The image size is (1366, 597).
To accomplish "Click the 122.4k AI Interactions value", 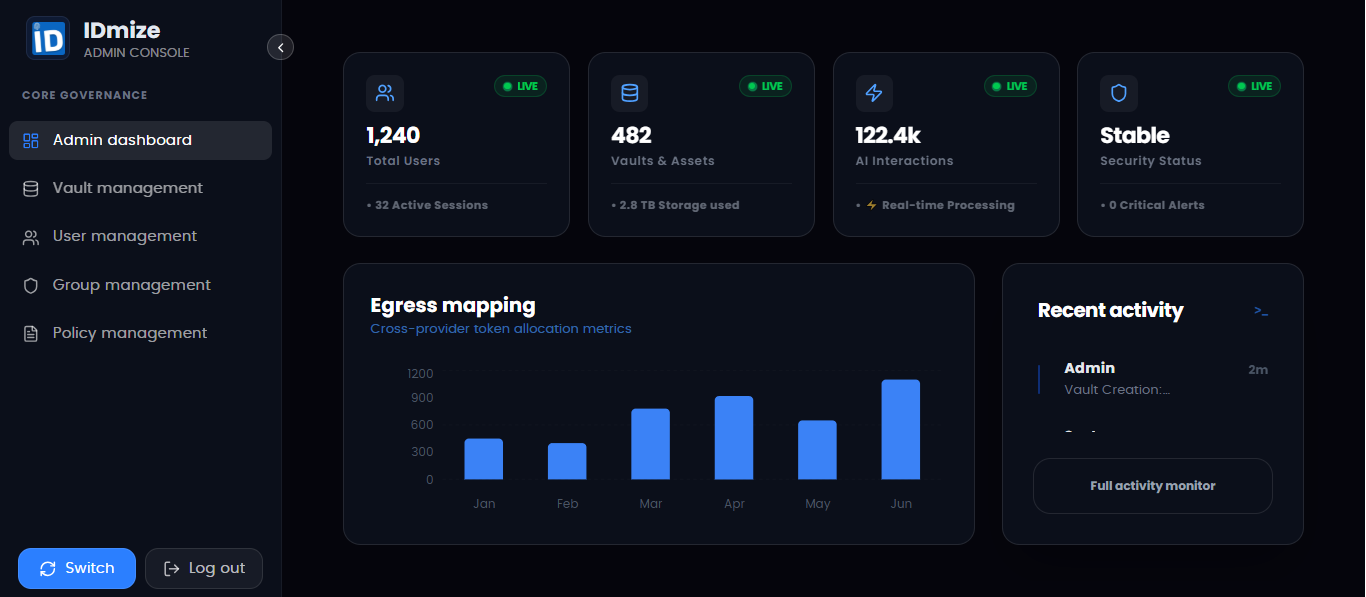I will [x=888, y=135].
